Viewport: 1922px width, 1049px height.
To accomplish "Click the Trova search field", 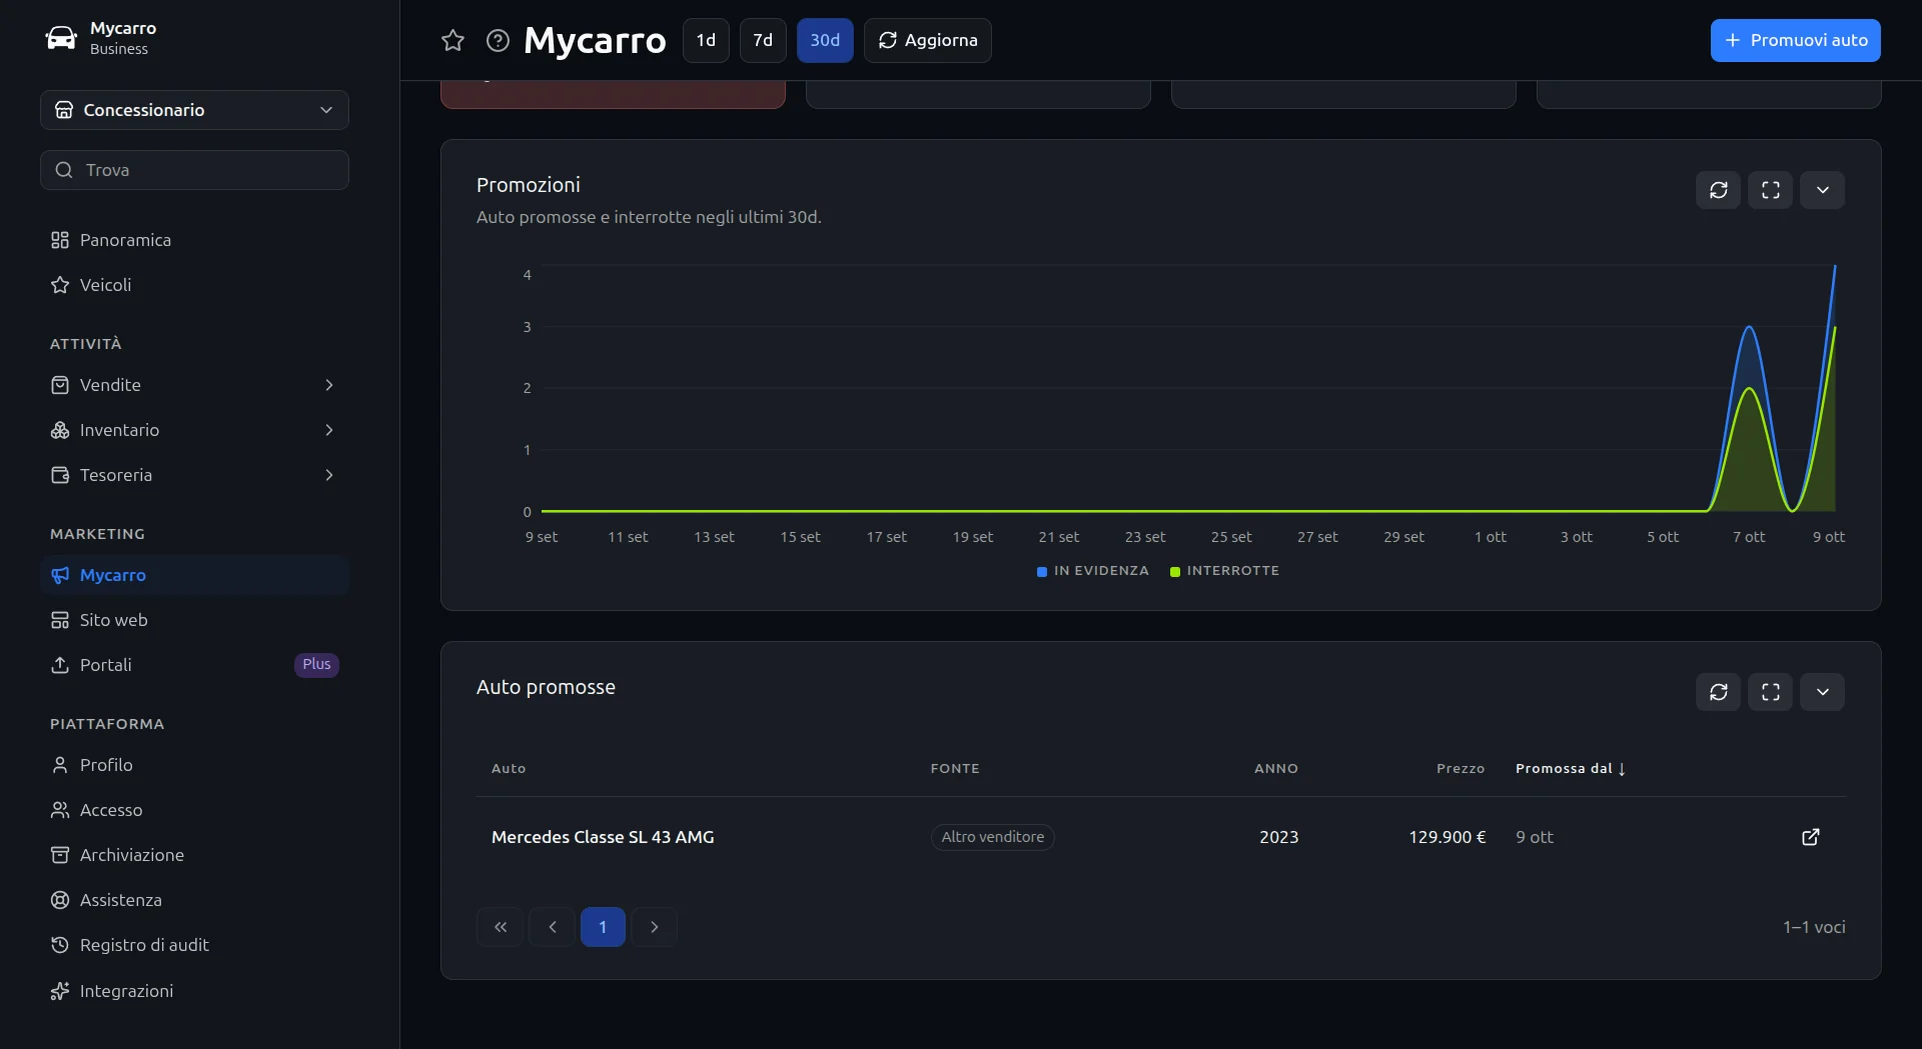I will point(194,170).
